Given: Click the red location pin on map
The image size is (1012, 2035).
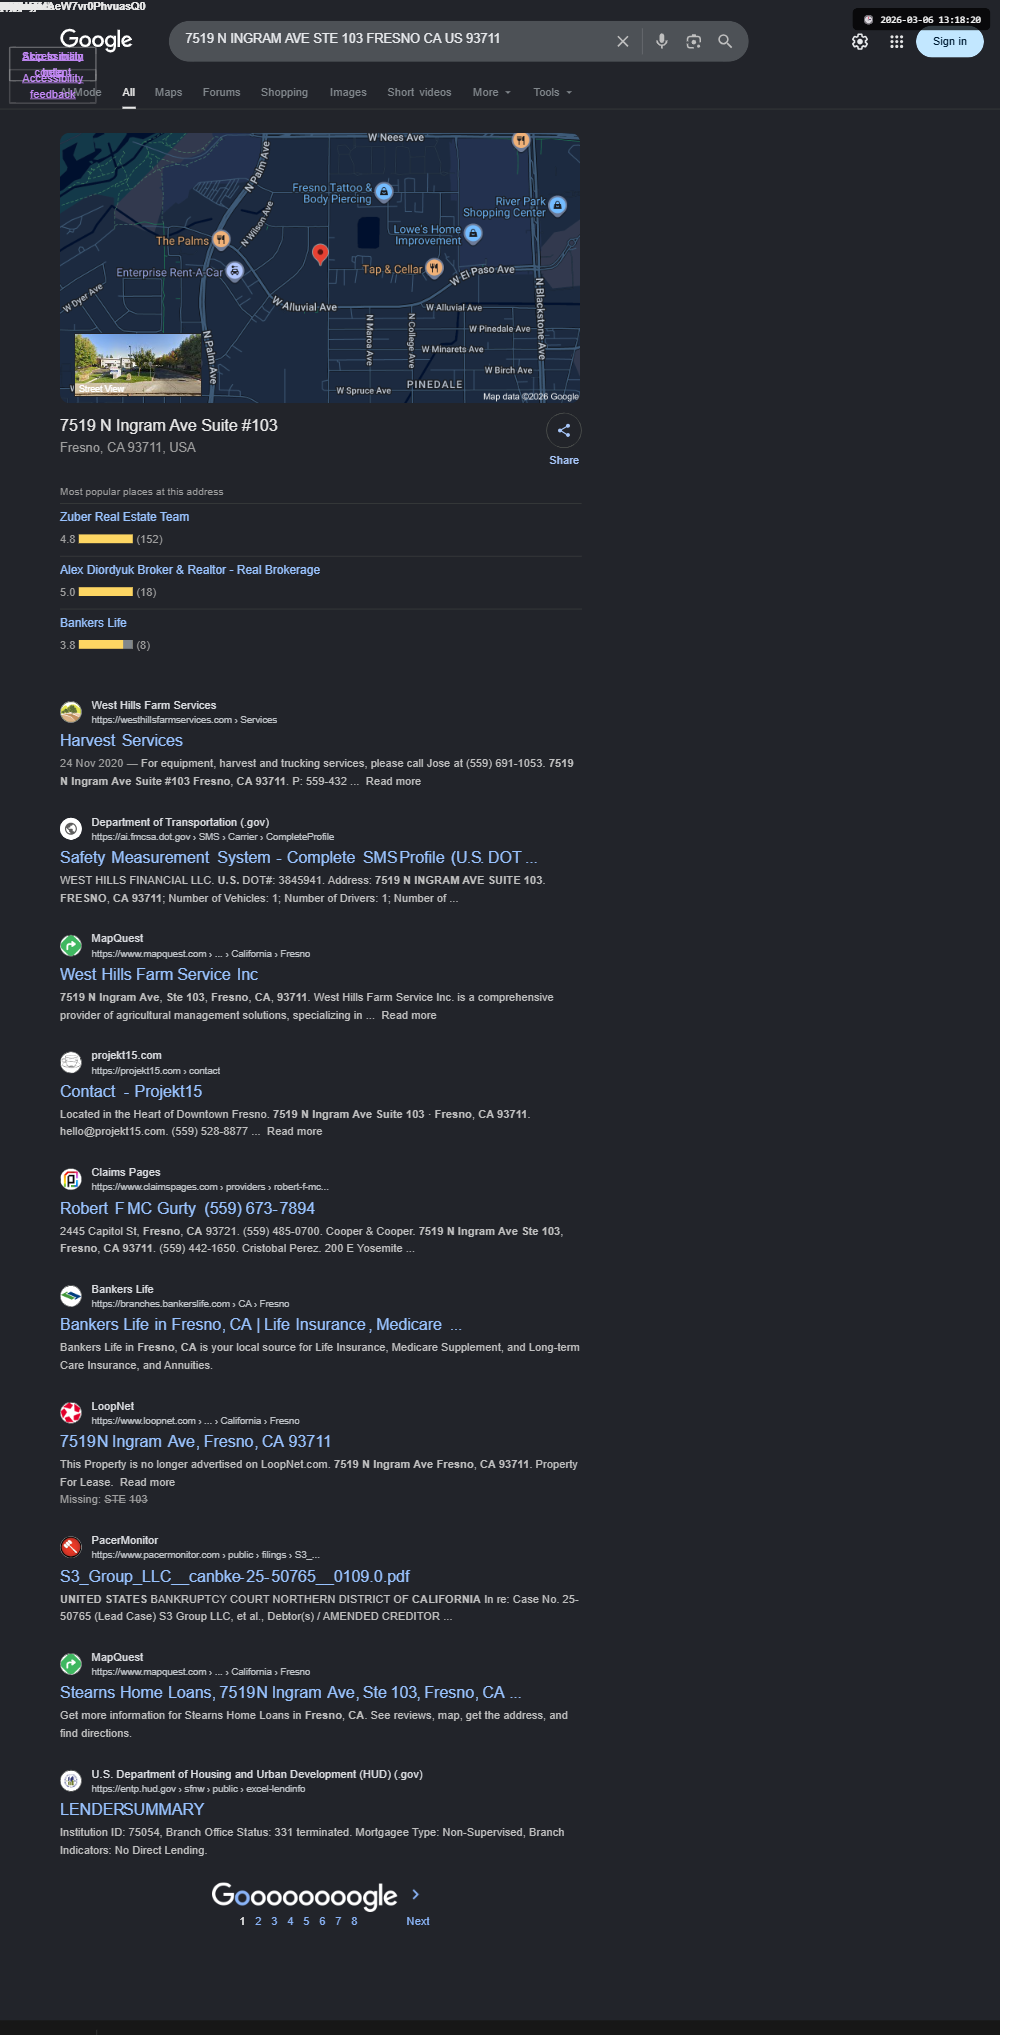Looking at the screenshot, I should click(320, 254).
